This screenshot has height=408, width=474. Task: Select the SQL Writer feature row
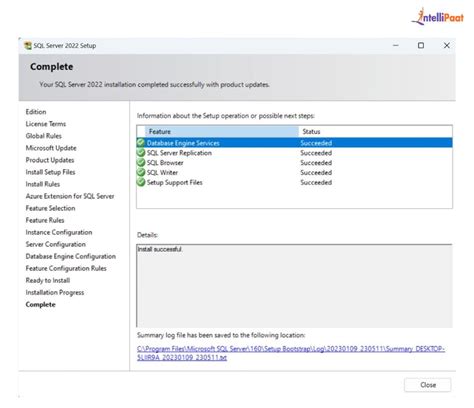pyautogui.click(x=294, y=172)
